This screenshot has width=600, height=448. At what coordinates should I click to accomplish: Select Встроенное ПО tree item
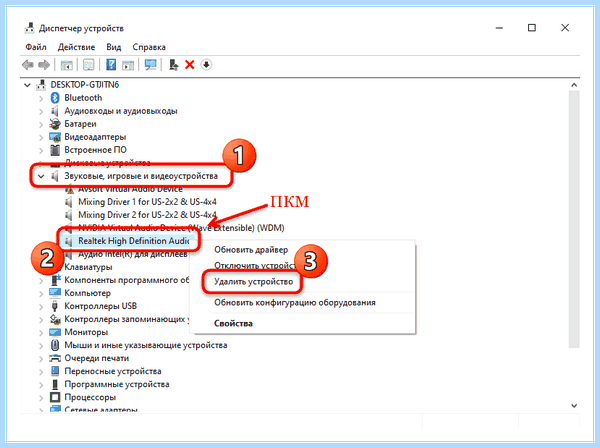(x=95, y=150)
